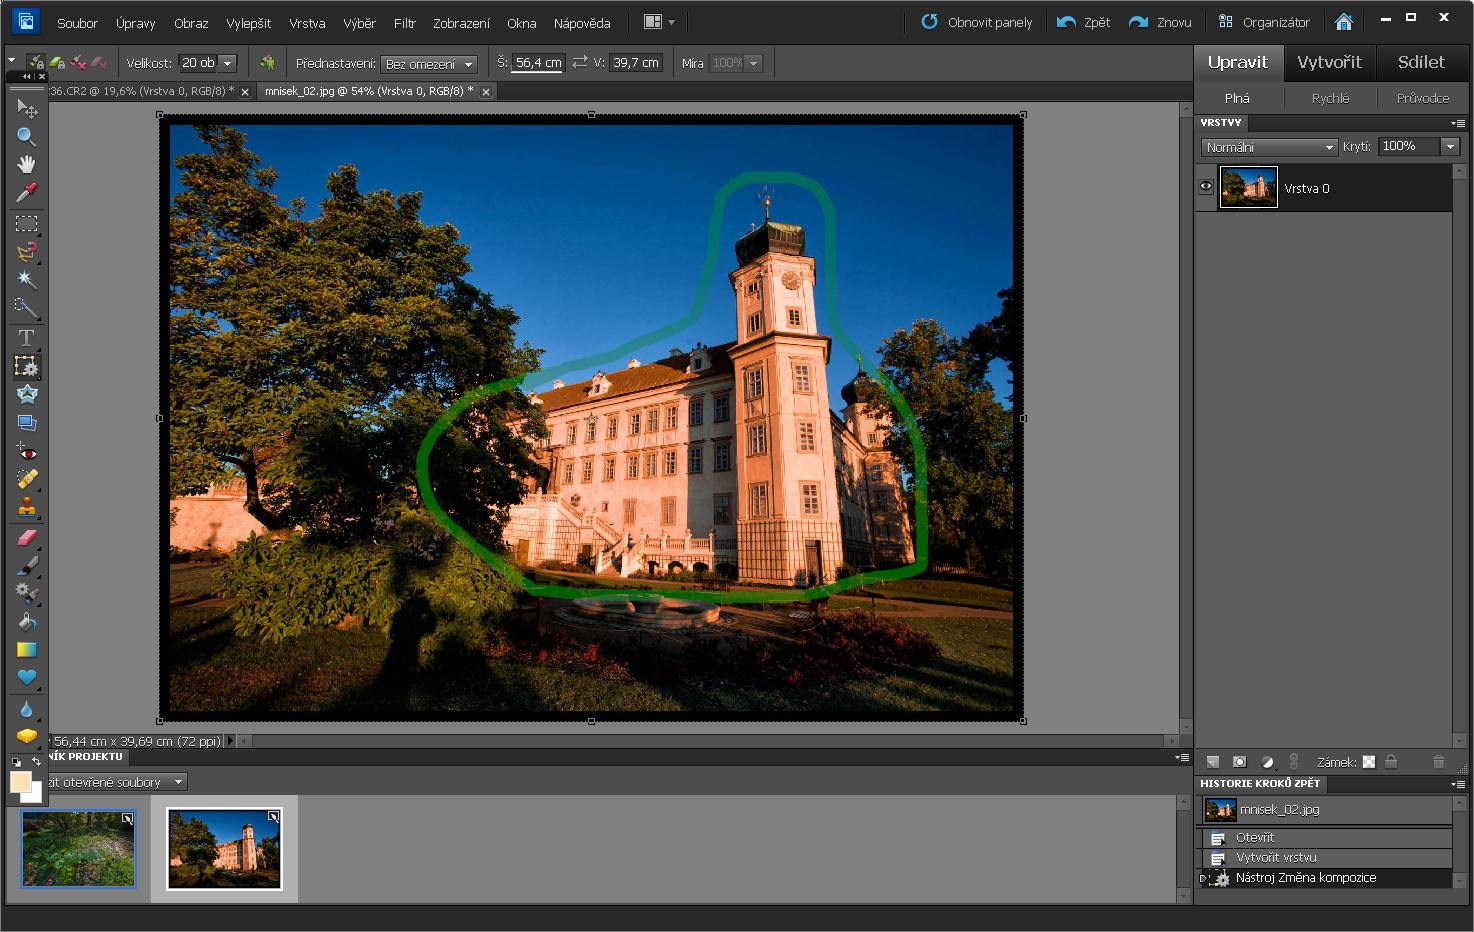Open the Přednastavení preset dropdown
The width and height of the screenshot is (1474, 932).
coord(429,64)
